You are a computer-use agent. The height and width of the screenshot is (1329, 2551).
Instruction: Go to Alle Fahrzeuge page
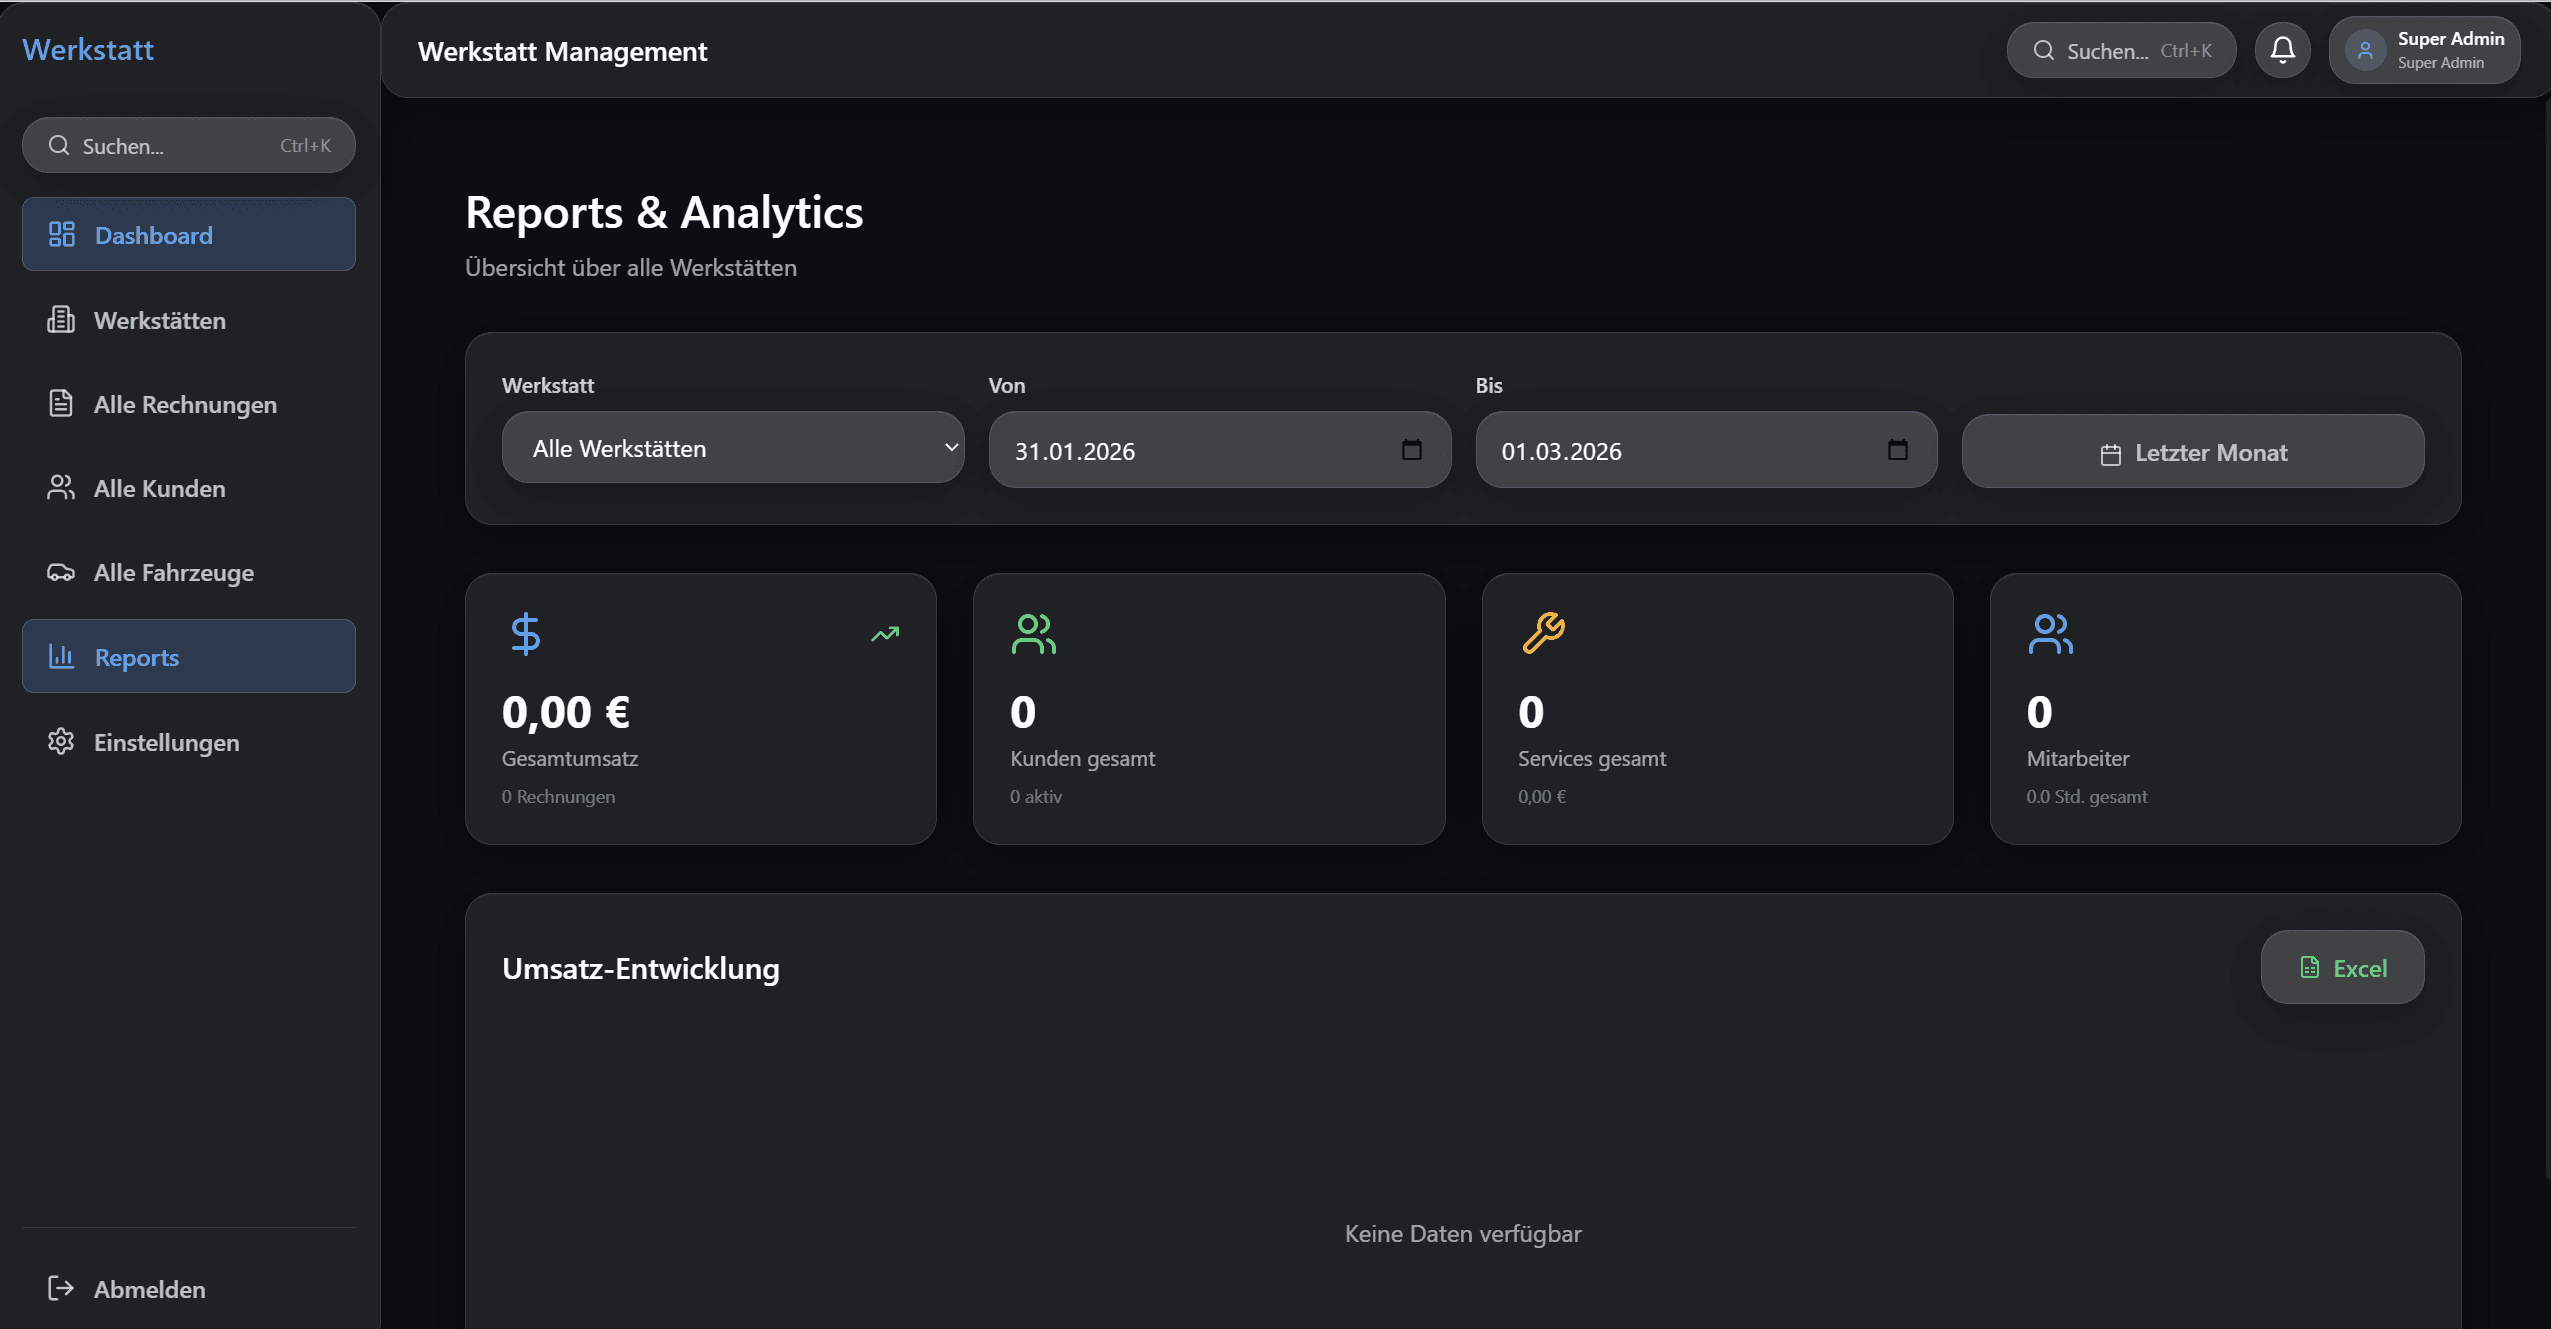(173, 572)
